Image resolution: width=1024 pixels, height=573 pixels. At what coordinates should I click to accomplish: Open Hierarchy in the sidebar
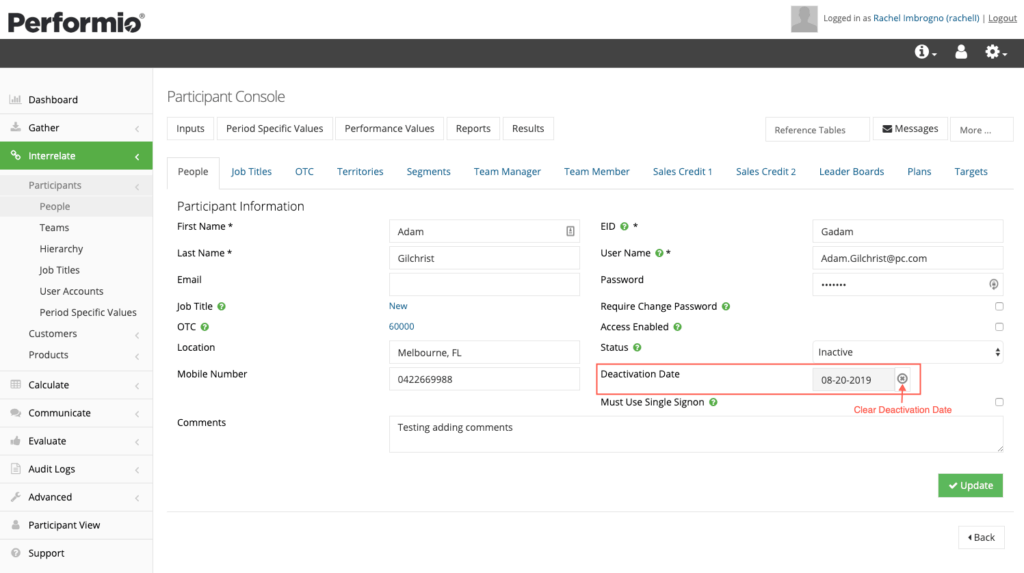pyautogui.click(x=61, y=249)
